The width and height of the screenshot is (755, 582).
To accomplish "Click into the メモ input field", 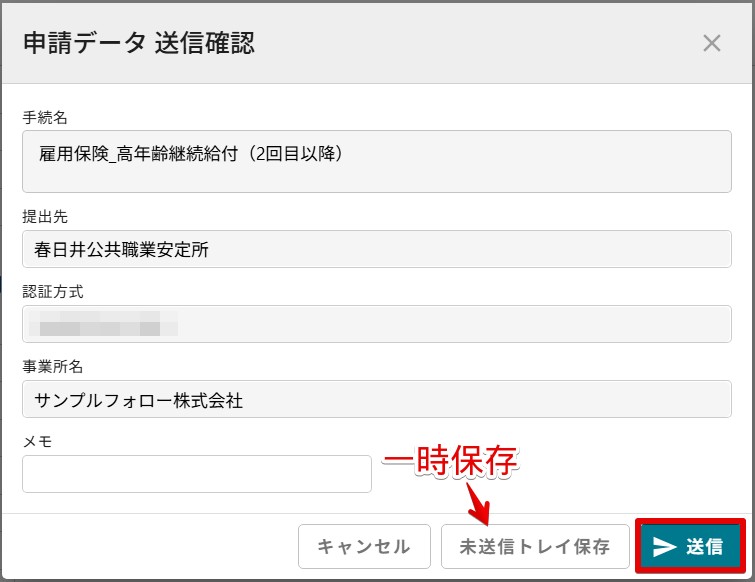I will [x=196, y=474].
